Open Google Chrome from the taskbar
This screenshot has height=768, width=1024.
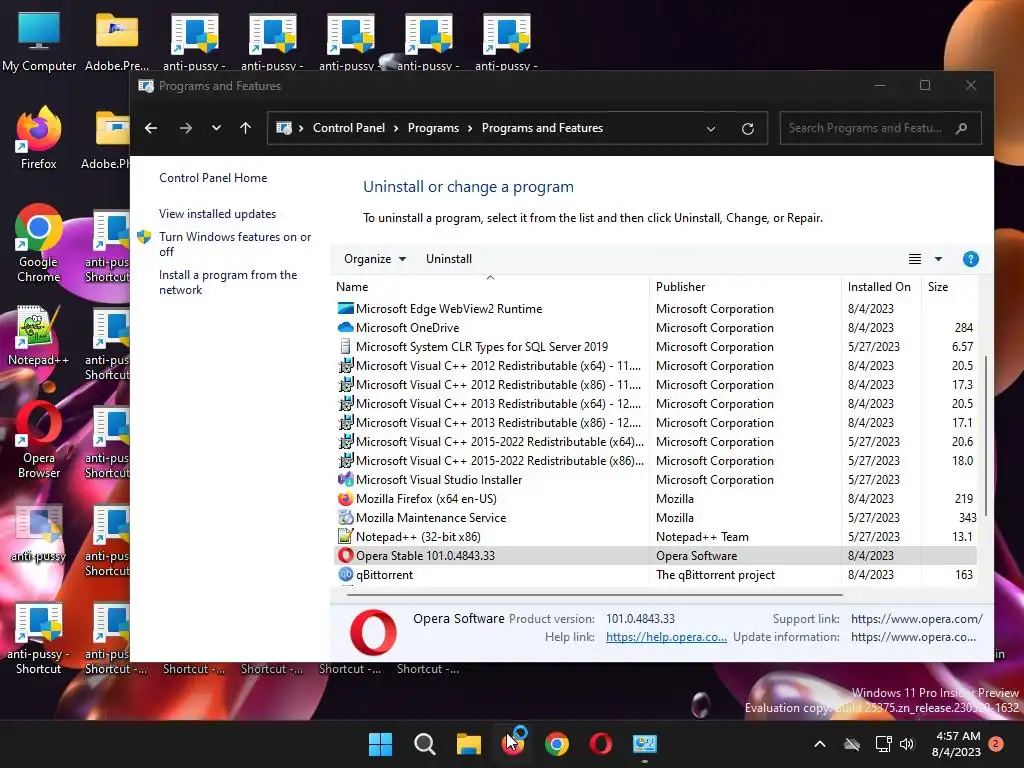tap(556, 744)
